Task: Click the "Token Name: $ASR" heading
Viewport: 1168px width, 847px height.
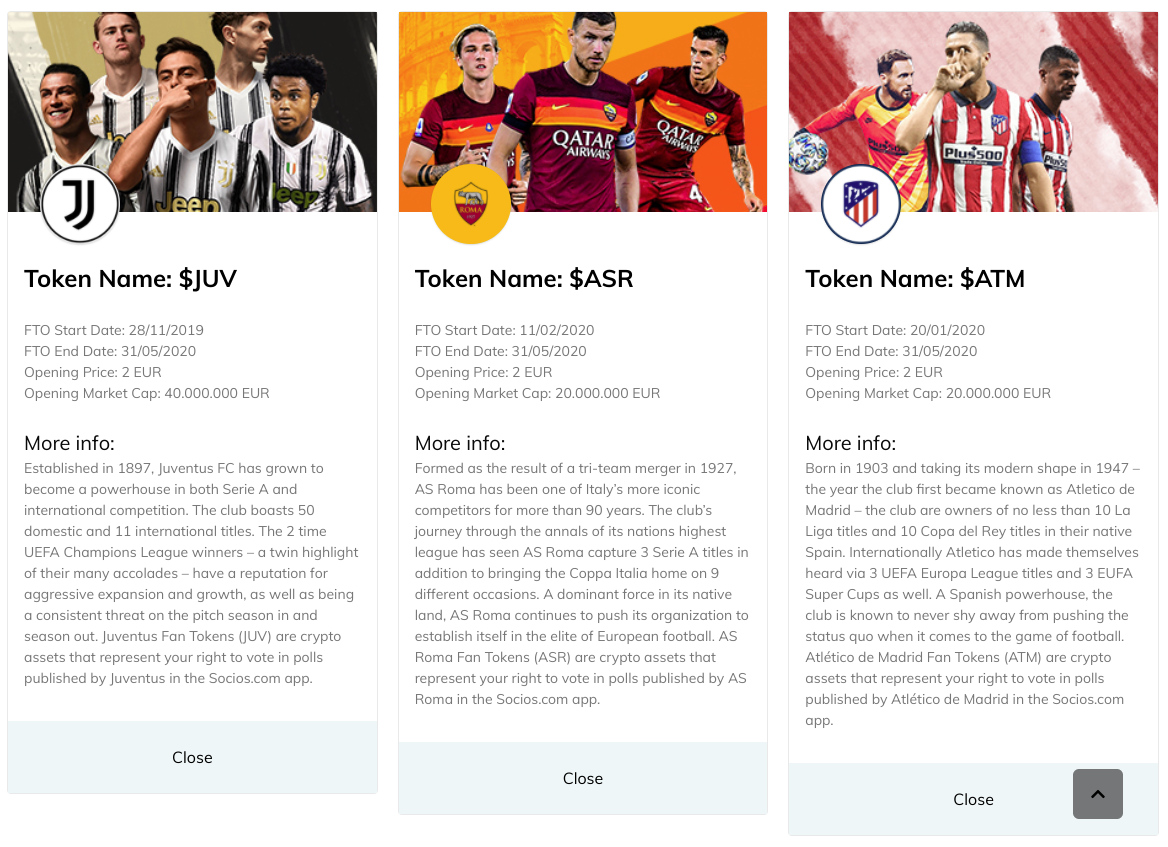Action: pyautogui.click(x=524, y=279)
